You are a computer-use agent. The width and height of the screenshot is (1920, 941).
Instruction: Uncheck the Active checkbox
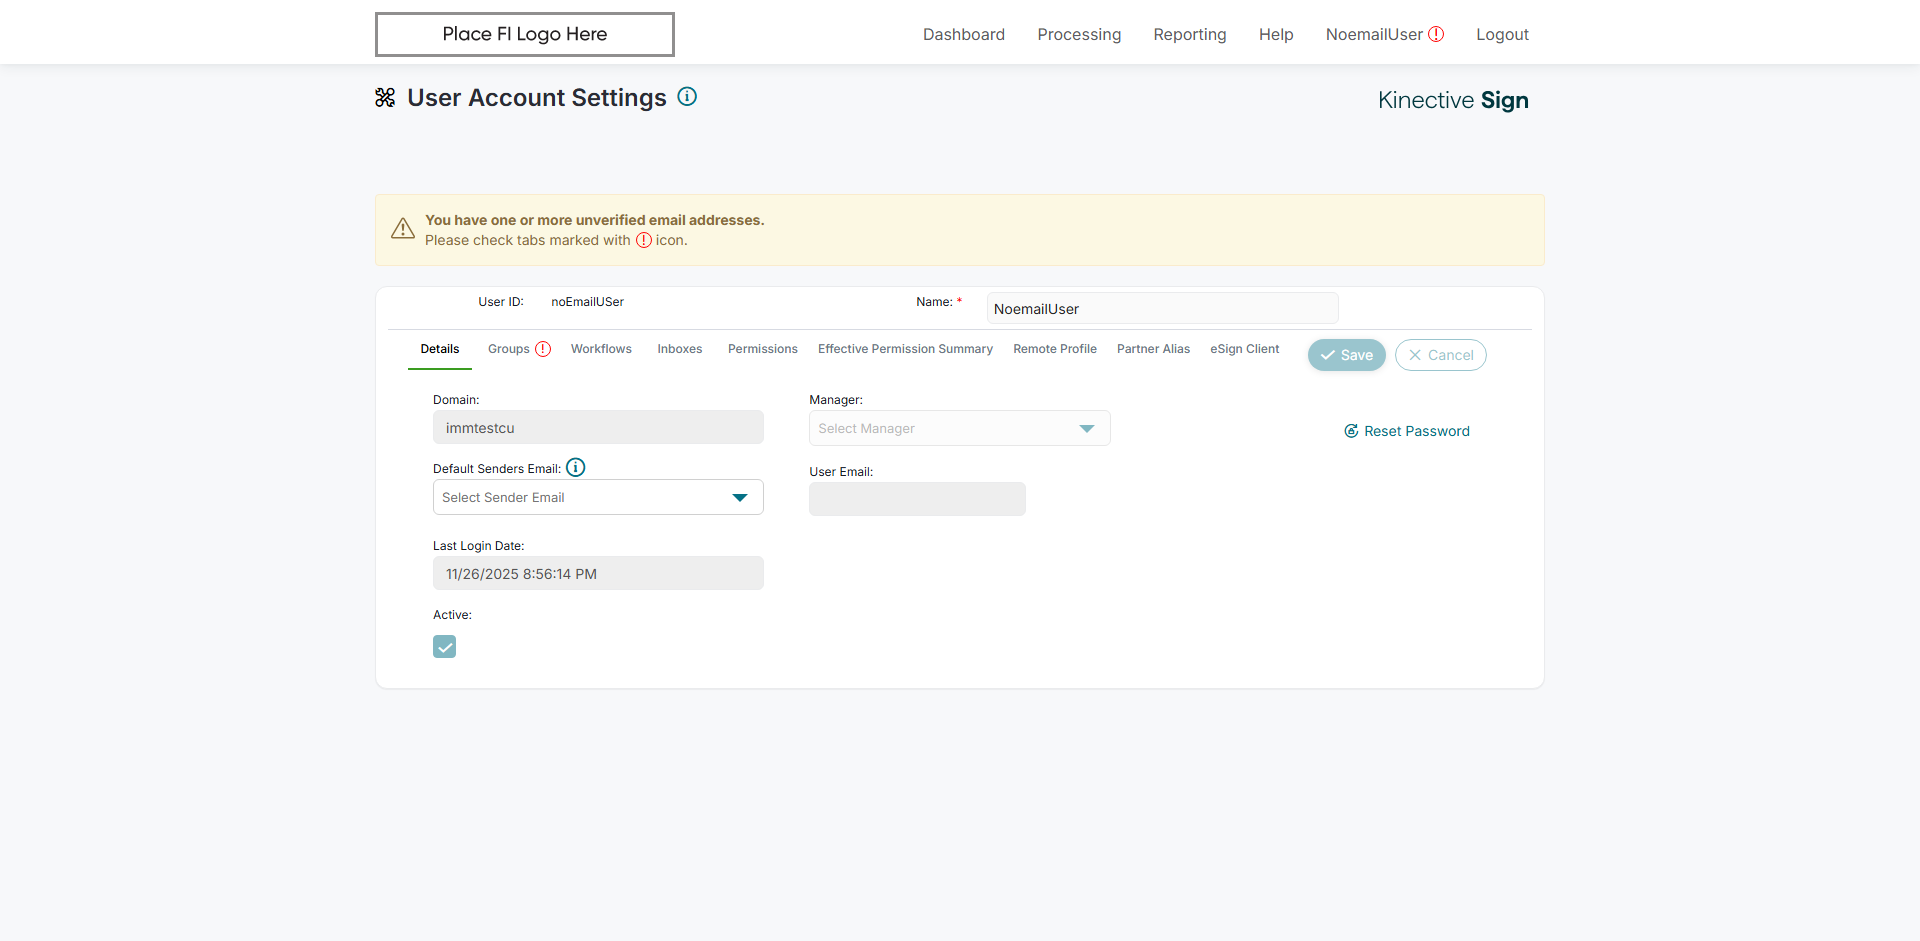(444, 647)
